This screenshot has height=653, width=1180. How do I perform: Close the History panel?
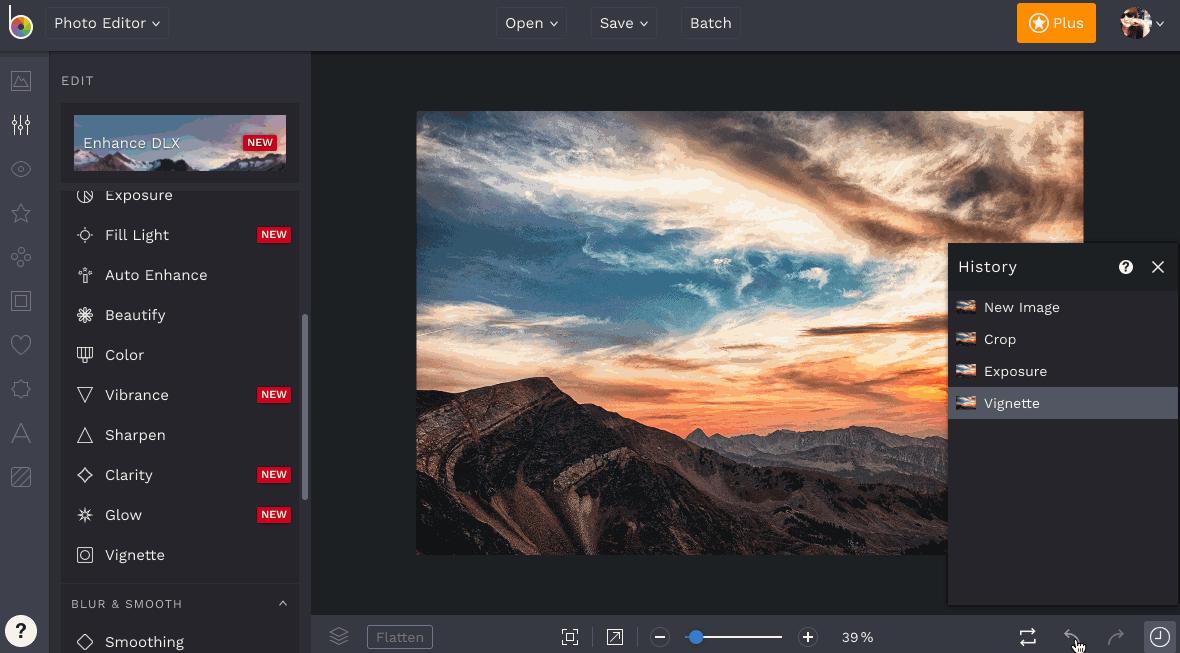pyautogui.click(x=1158, y=267)
